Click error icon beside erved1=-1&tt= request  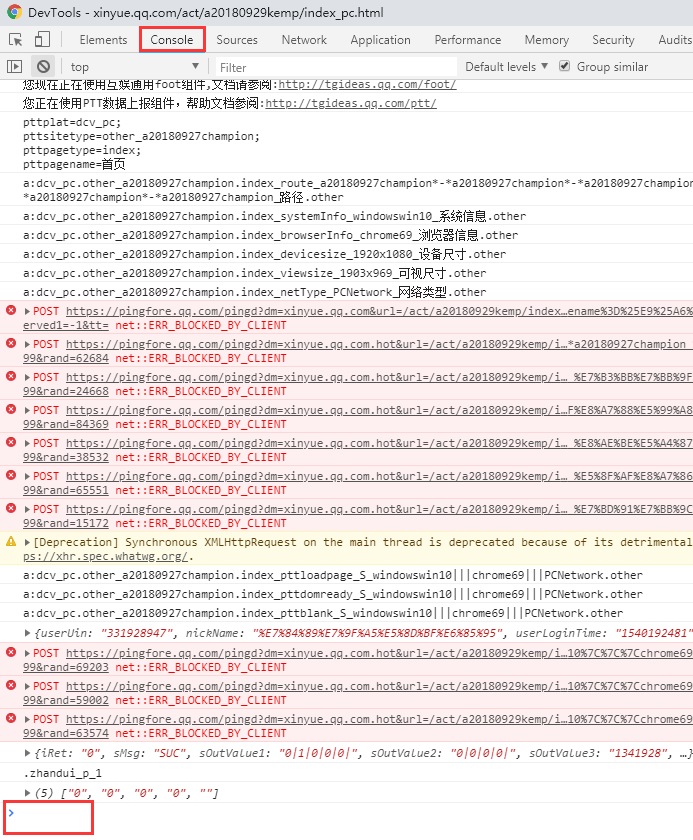click(x=11, y=310)
